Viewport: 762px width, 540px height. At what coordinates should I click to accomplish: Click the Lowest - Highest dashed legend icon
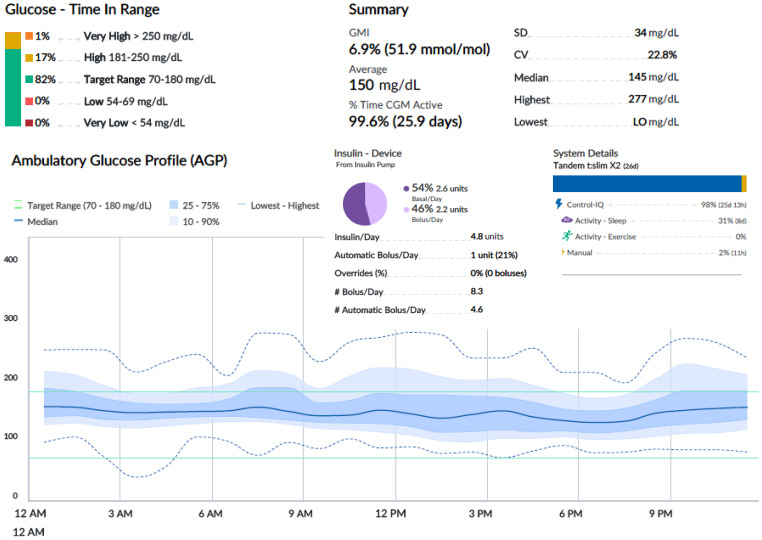click(241, 205)
